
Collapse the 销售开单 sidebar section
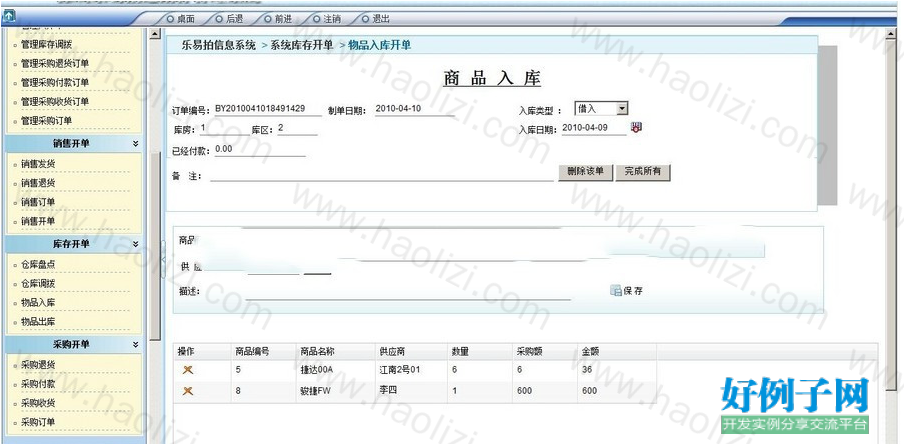(135, 144)
